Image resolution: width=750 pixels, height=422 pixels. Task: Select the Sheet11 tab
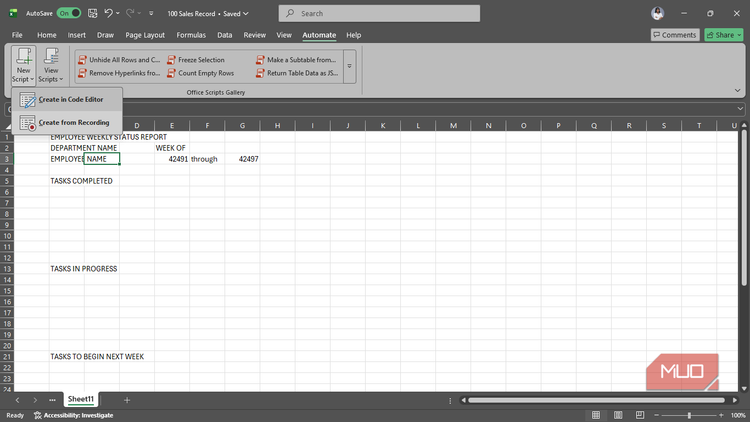pyautogui.click(x=81, y=399)
